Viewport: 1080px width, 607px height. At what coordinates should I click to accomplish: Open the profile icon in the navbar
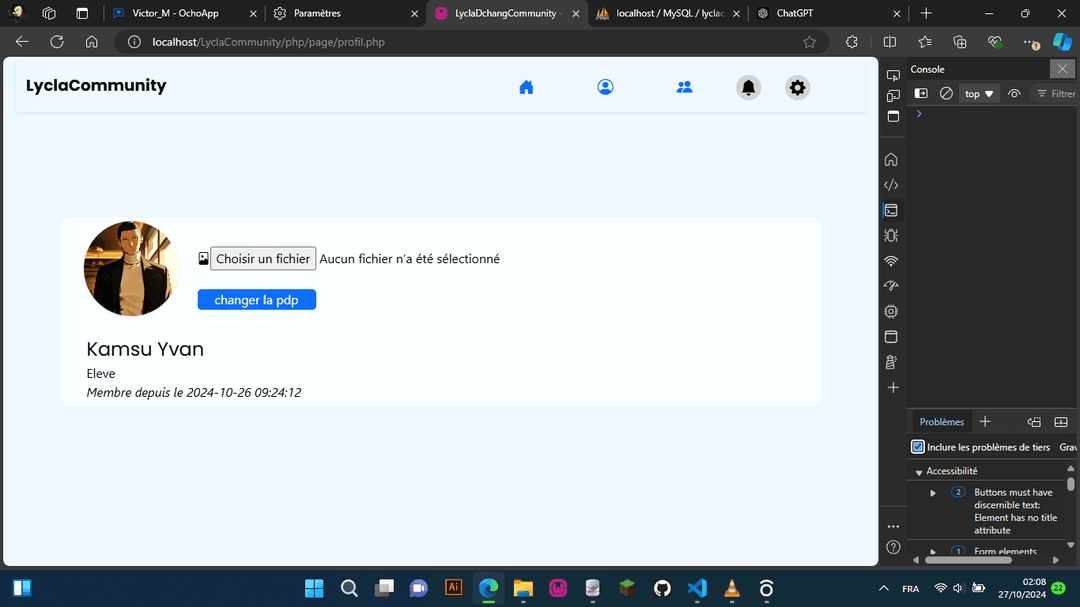click(x=605, y=88)
